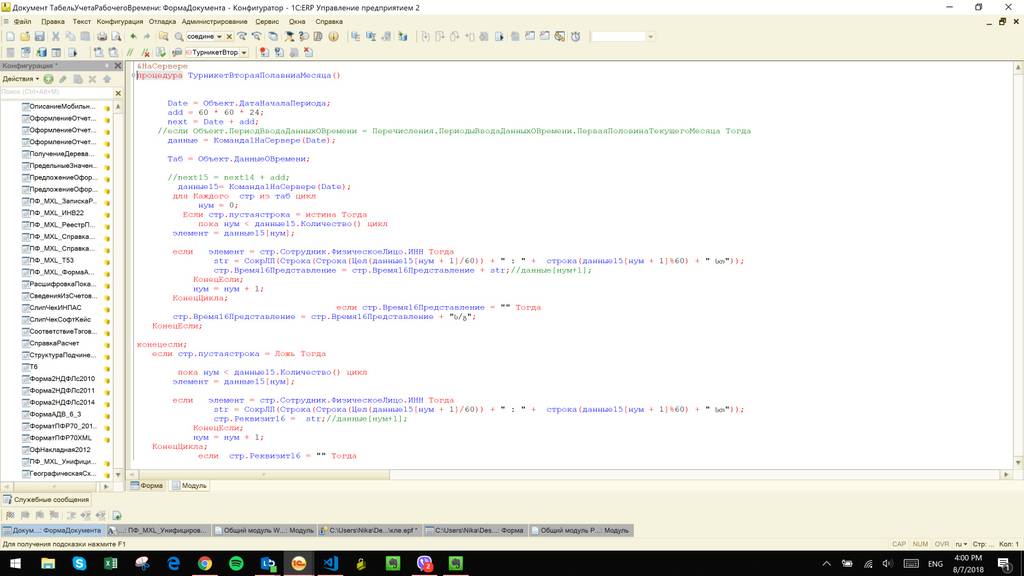1024x576 pixels.
Task: Select tree item ПФ_MXL_Т53
Action: click(x=52, y=260)
